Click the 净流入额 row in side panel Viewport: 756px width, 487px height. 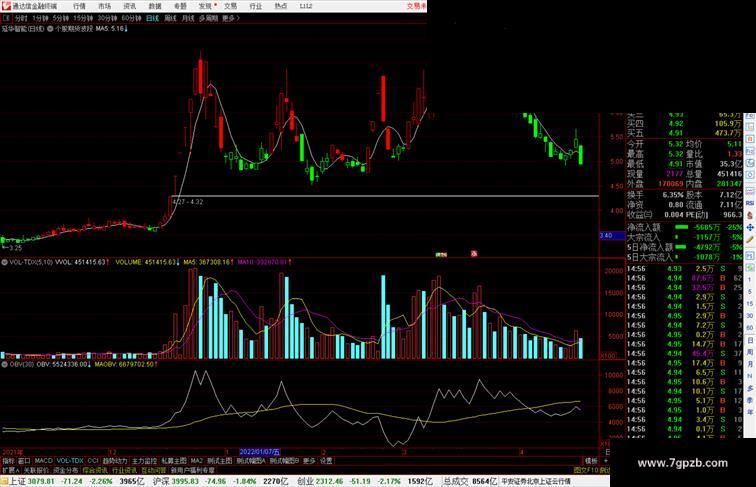coord(684,227)
